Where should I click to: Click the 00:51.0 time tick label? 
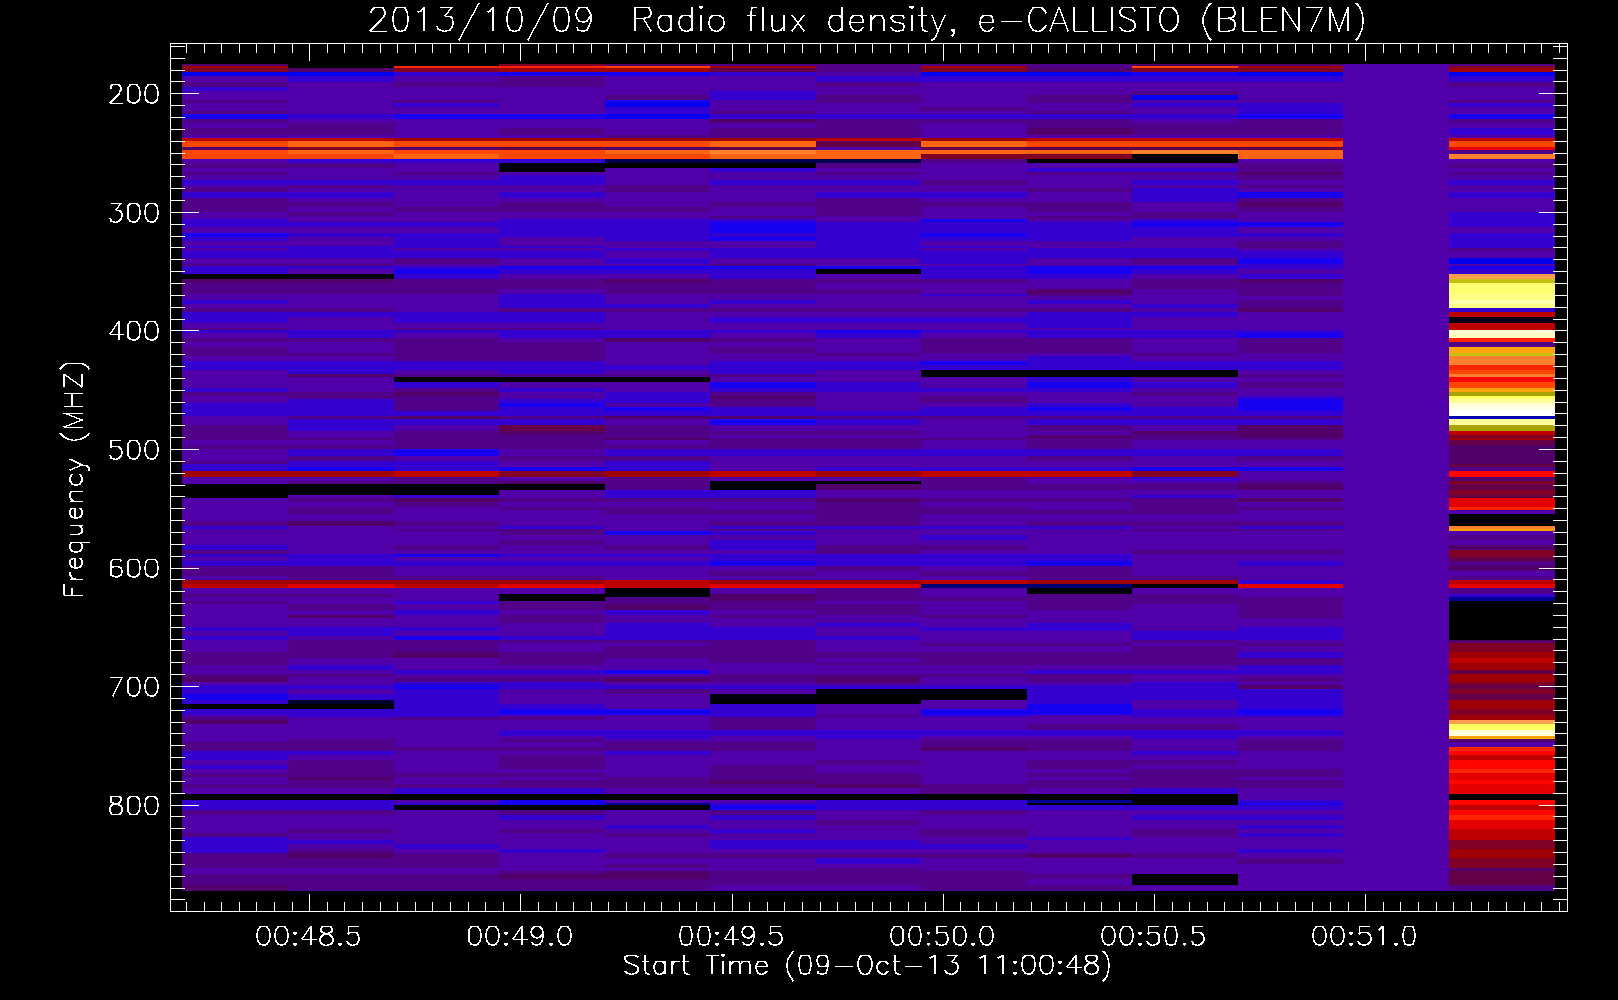pyautogui.click(x=1364, y=936)
